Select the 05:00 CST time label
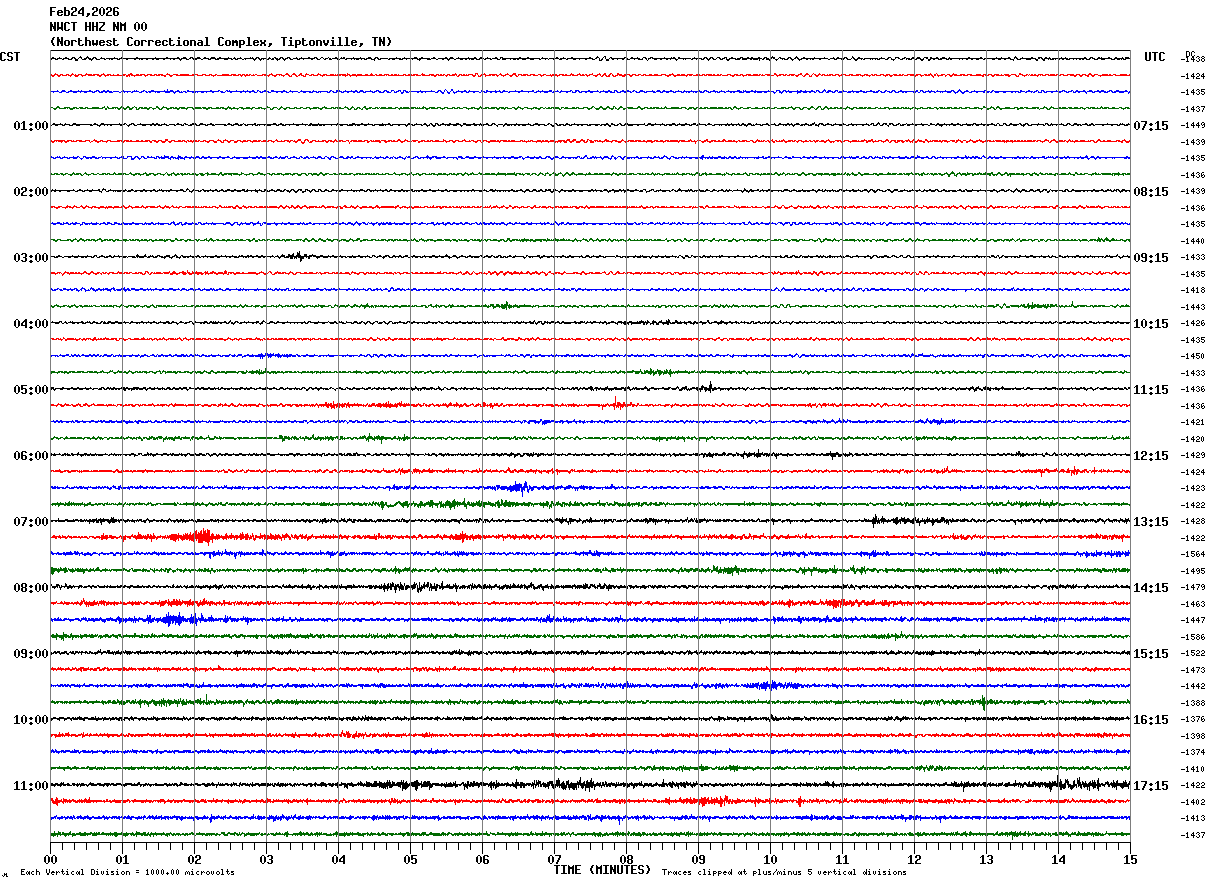The height and width of the screenshot is (886, 1210). (x=31, y=390)
